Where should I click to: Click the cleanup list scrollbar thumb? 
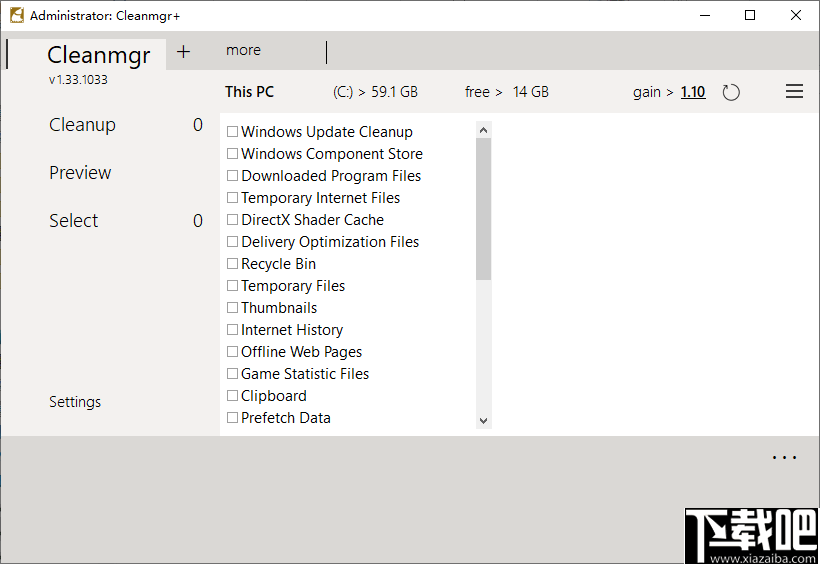point(483,209)
